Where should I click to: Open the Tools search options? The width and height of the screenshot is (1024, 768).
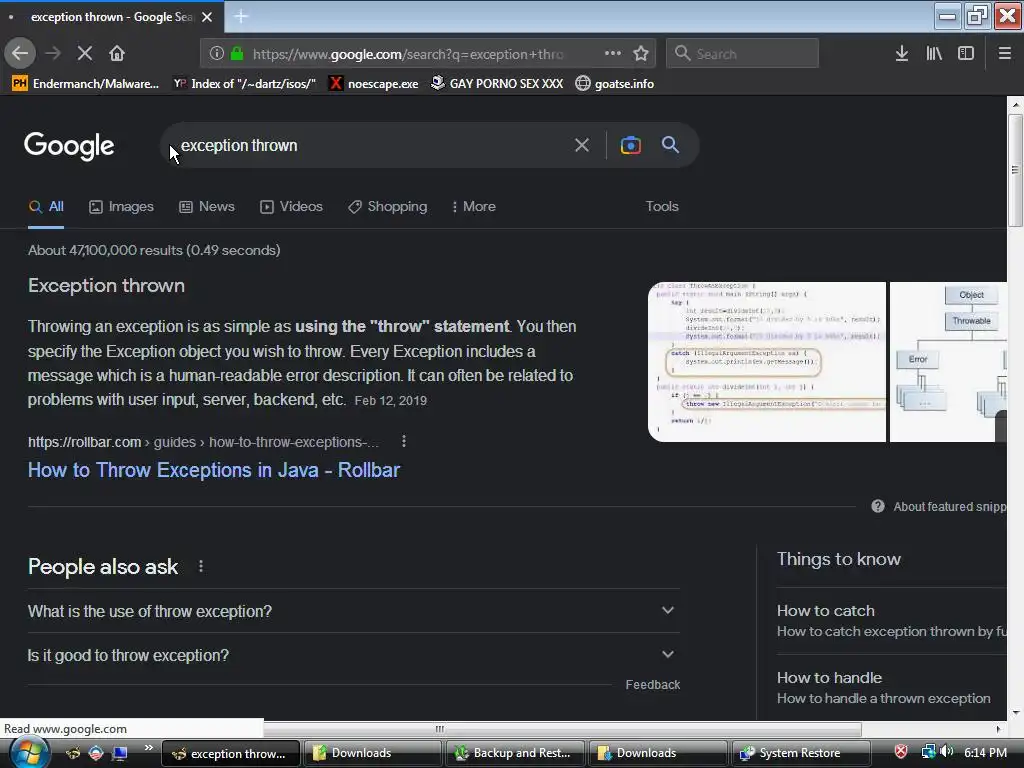pyautogui.click(x=662, y=206)
